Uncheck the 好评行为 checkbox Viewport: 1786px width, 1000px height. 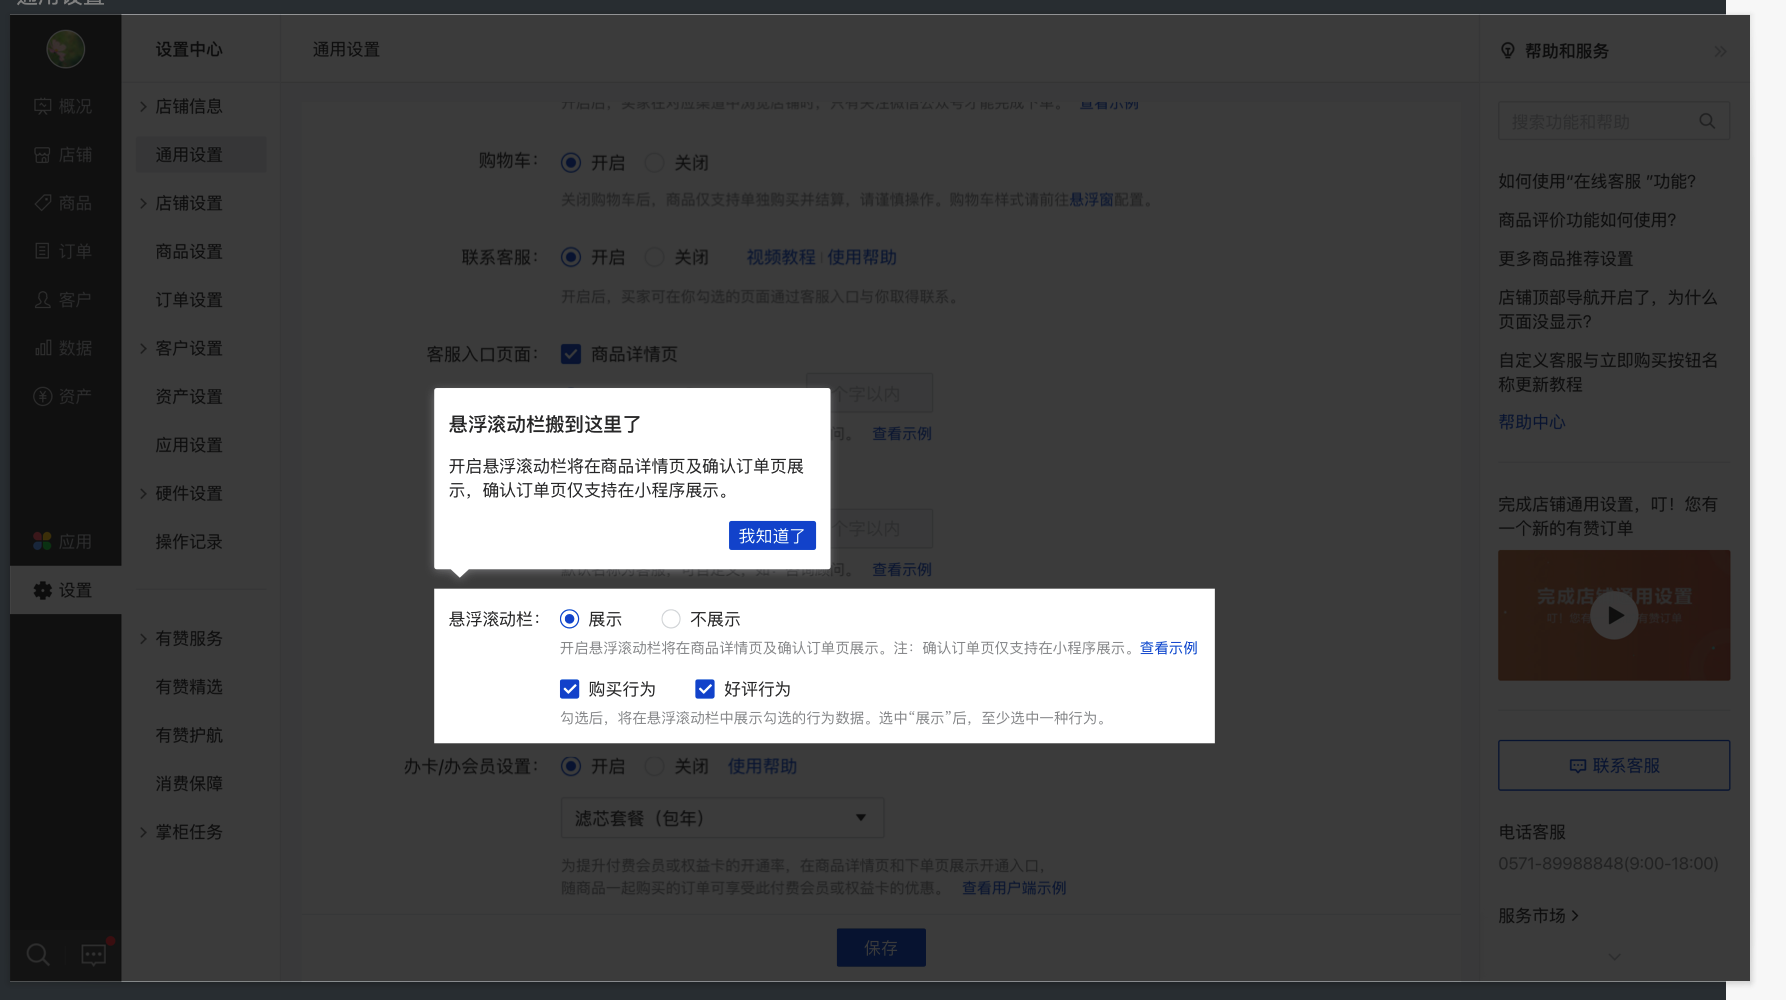coord(705,689)
